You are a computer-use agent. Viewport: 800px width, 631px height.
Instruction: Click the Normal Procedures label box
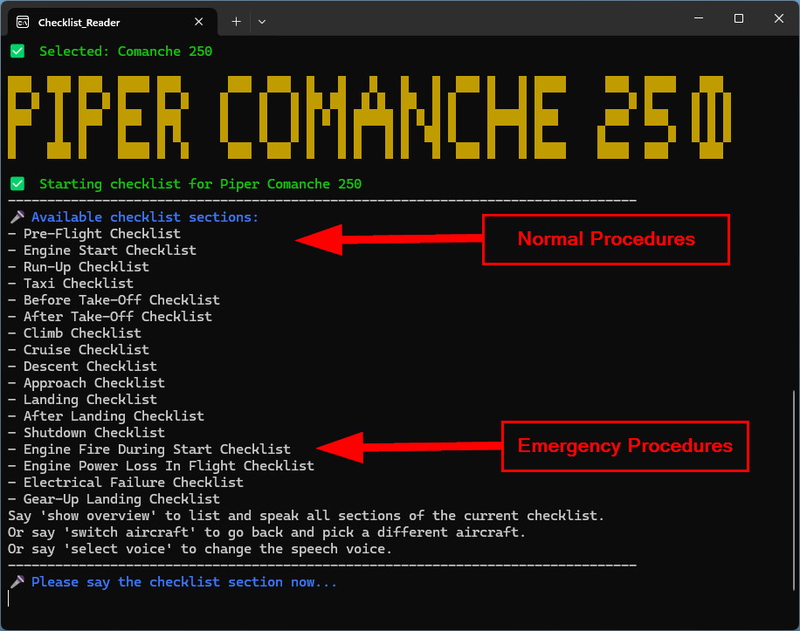pos(605,239)
